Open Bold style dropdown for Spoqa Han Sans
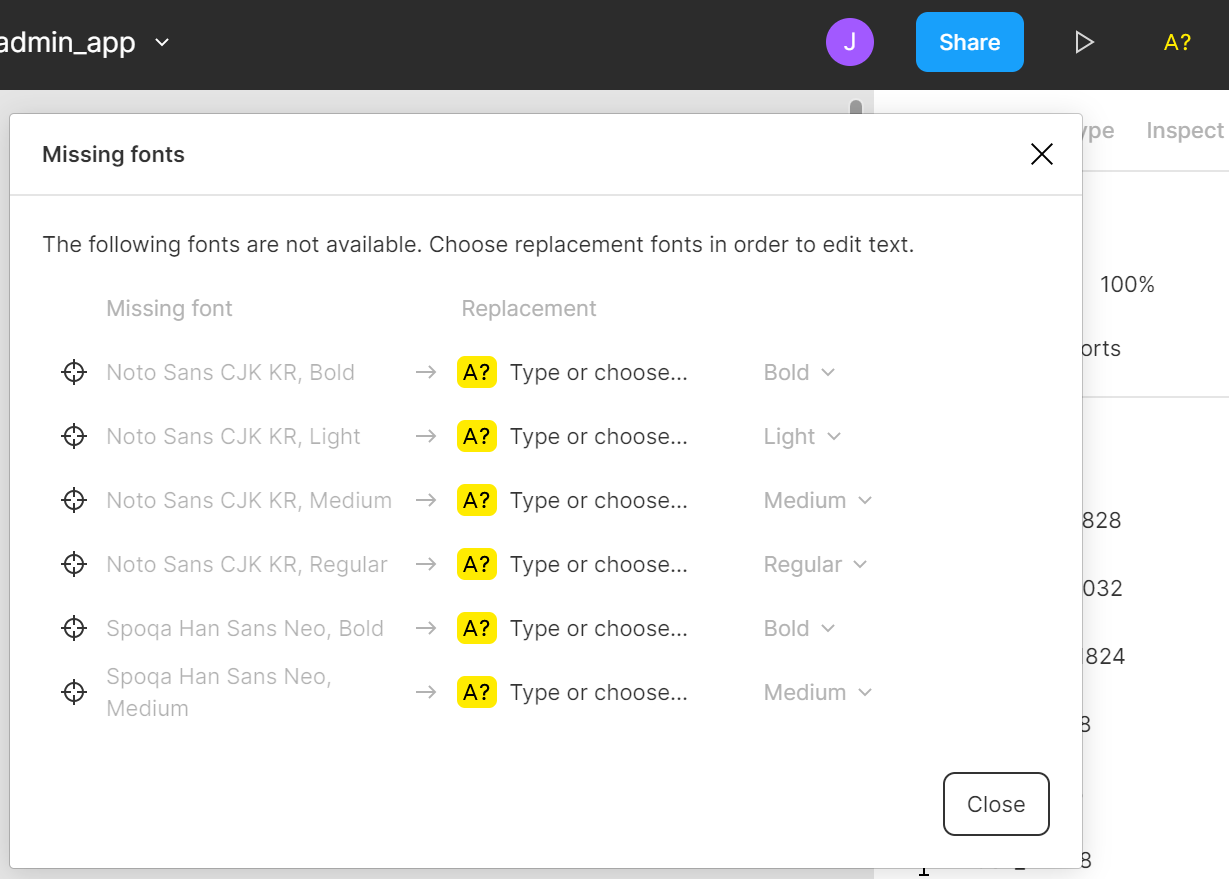 coord(799,628)
